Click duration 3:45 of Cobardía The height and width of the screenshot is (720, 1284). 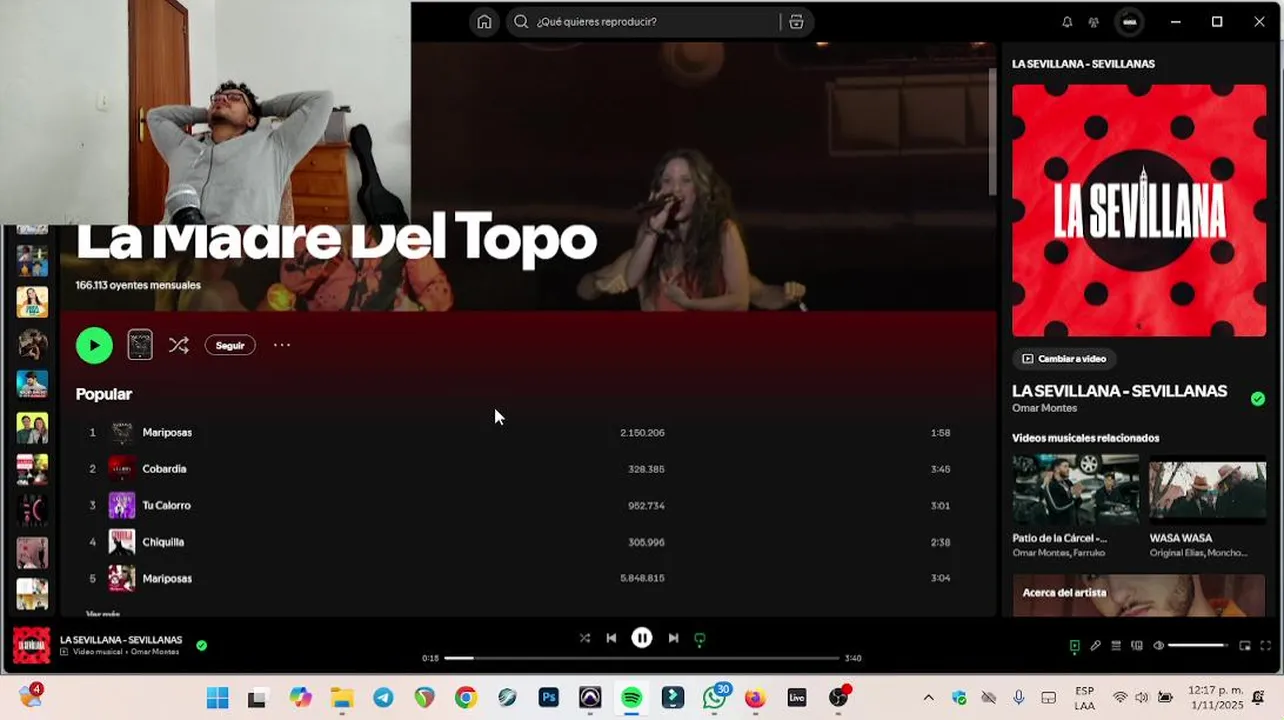940,469
